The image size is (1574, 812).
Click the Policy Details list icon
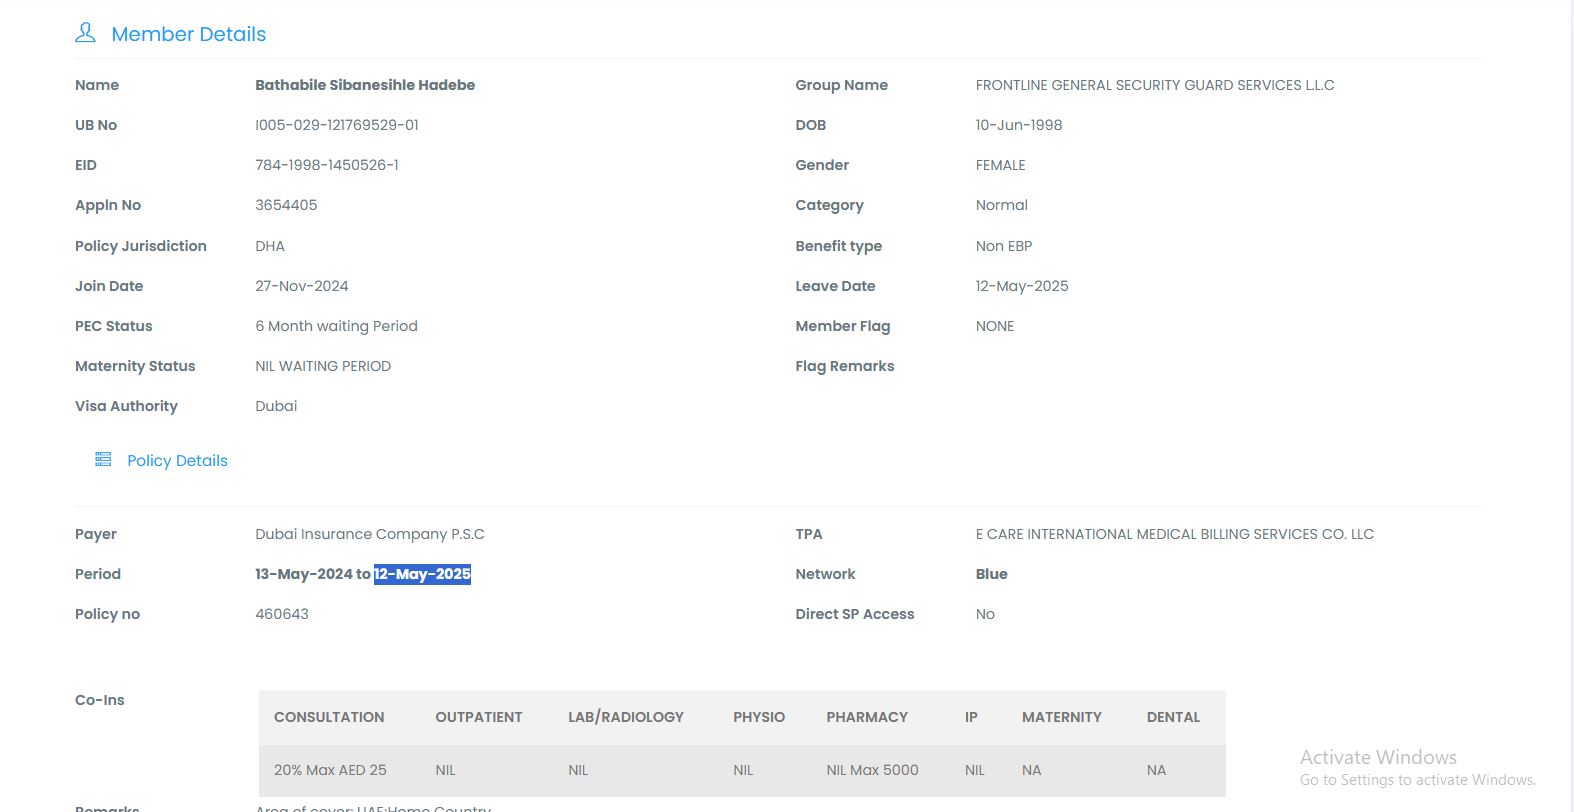point(103,459)
